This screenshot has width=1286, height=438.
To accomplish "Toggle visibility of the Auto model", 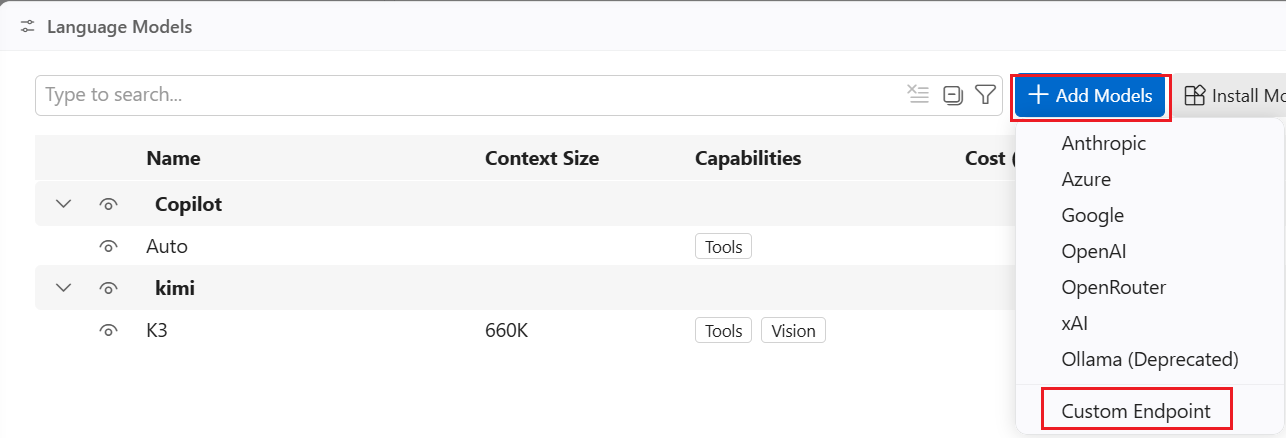I will [109, 246].
